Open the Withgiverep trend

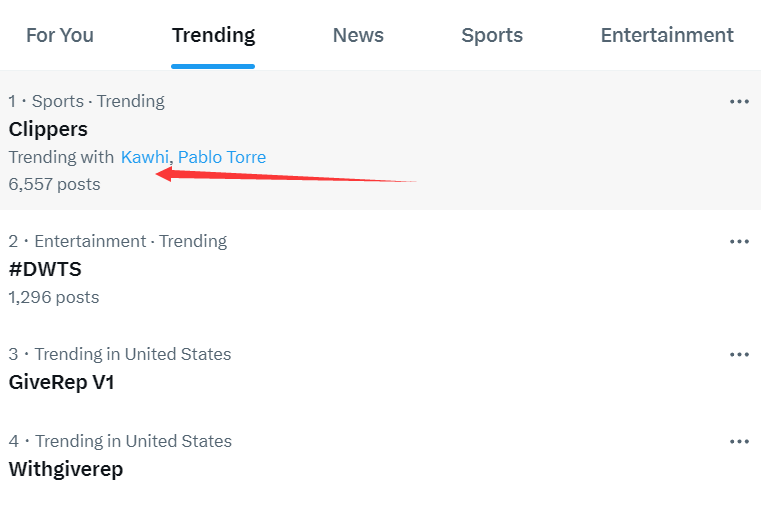pyautogui.click(x=65, y=469)
